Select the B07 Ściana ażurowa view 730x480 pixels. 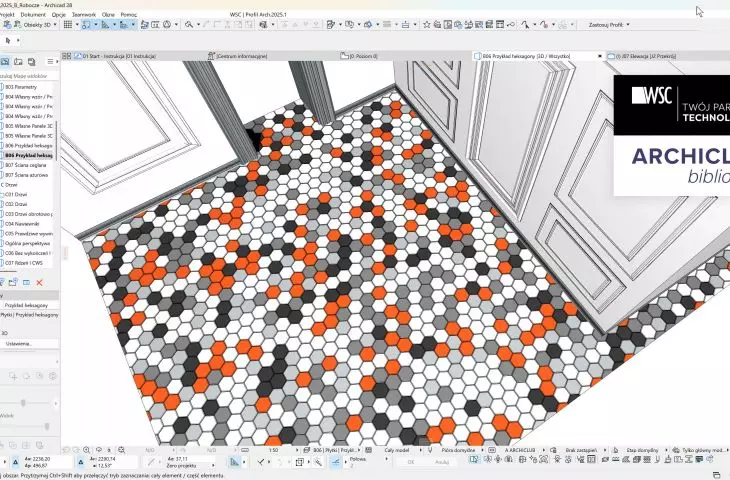27,175
